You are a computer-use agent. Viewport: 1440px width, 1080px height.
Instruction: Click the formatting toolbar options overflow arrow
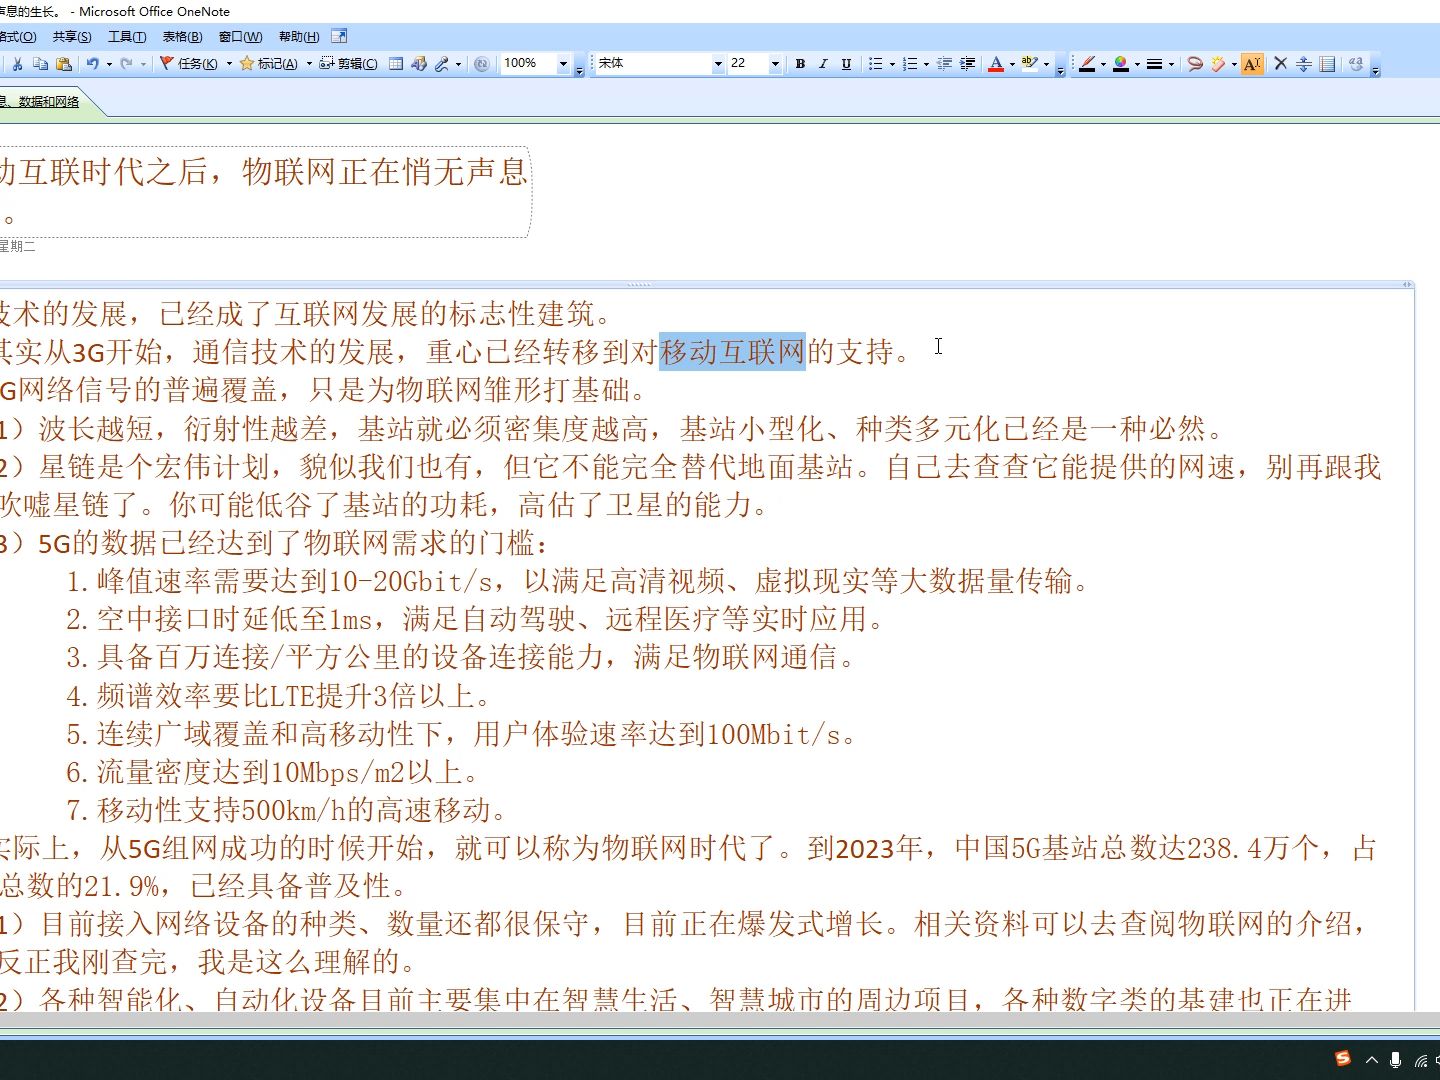click(x=1060, y=68)
